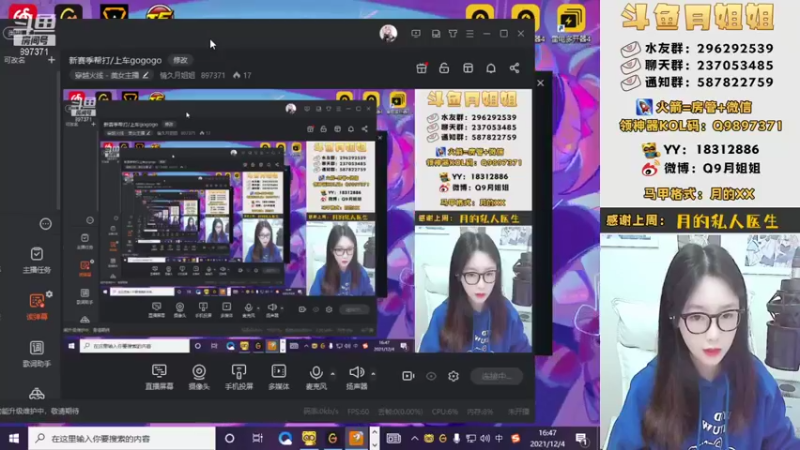Click the Windows taskbar search box
800x450 pixels.
click(x=121, y=438)
